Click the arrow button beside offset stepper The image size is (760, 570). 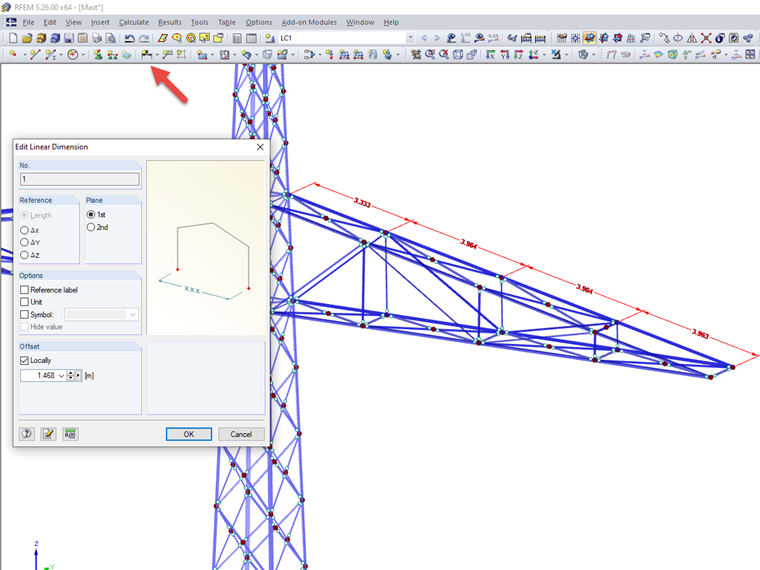(78, 376)
